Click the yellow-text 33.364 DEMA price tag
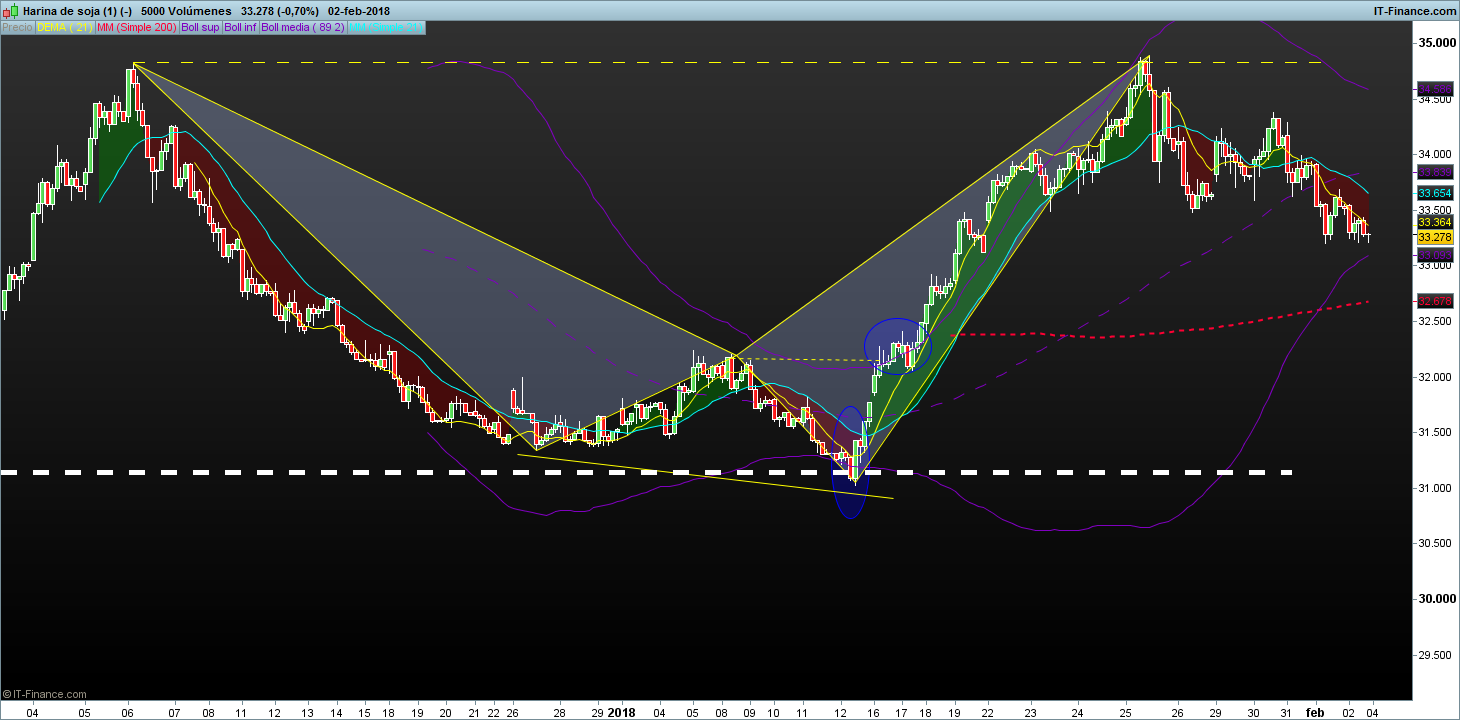 coord(1435,222)
